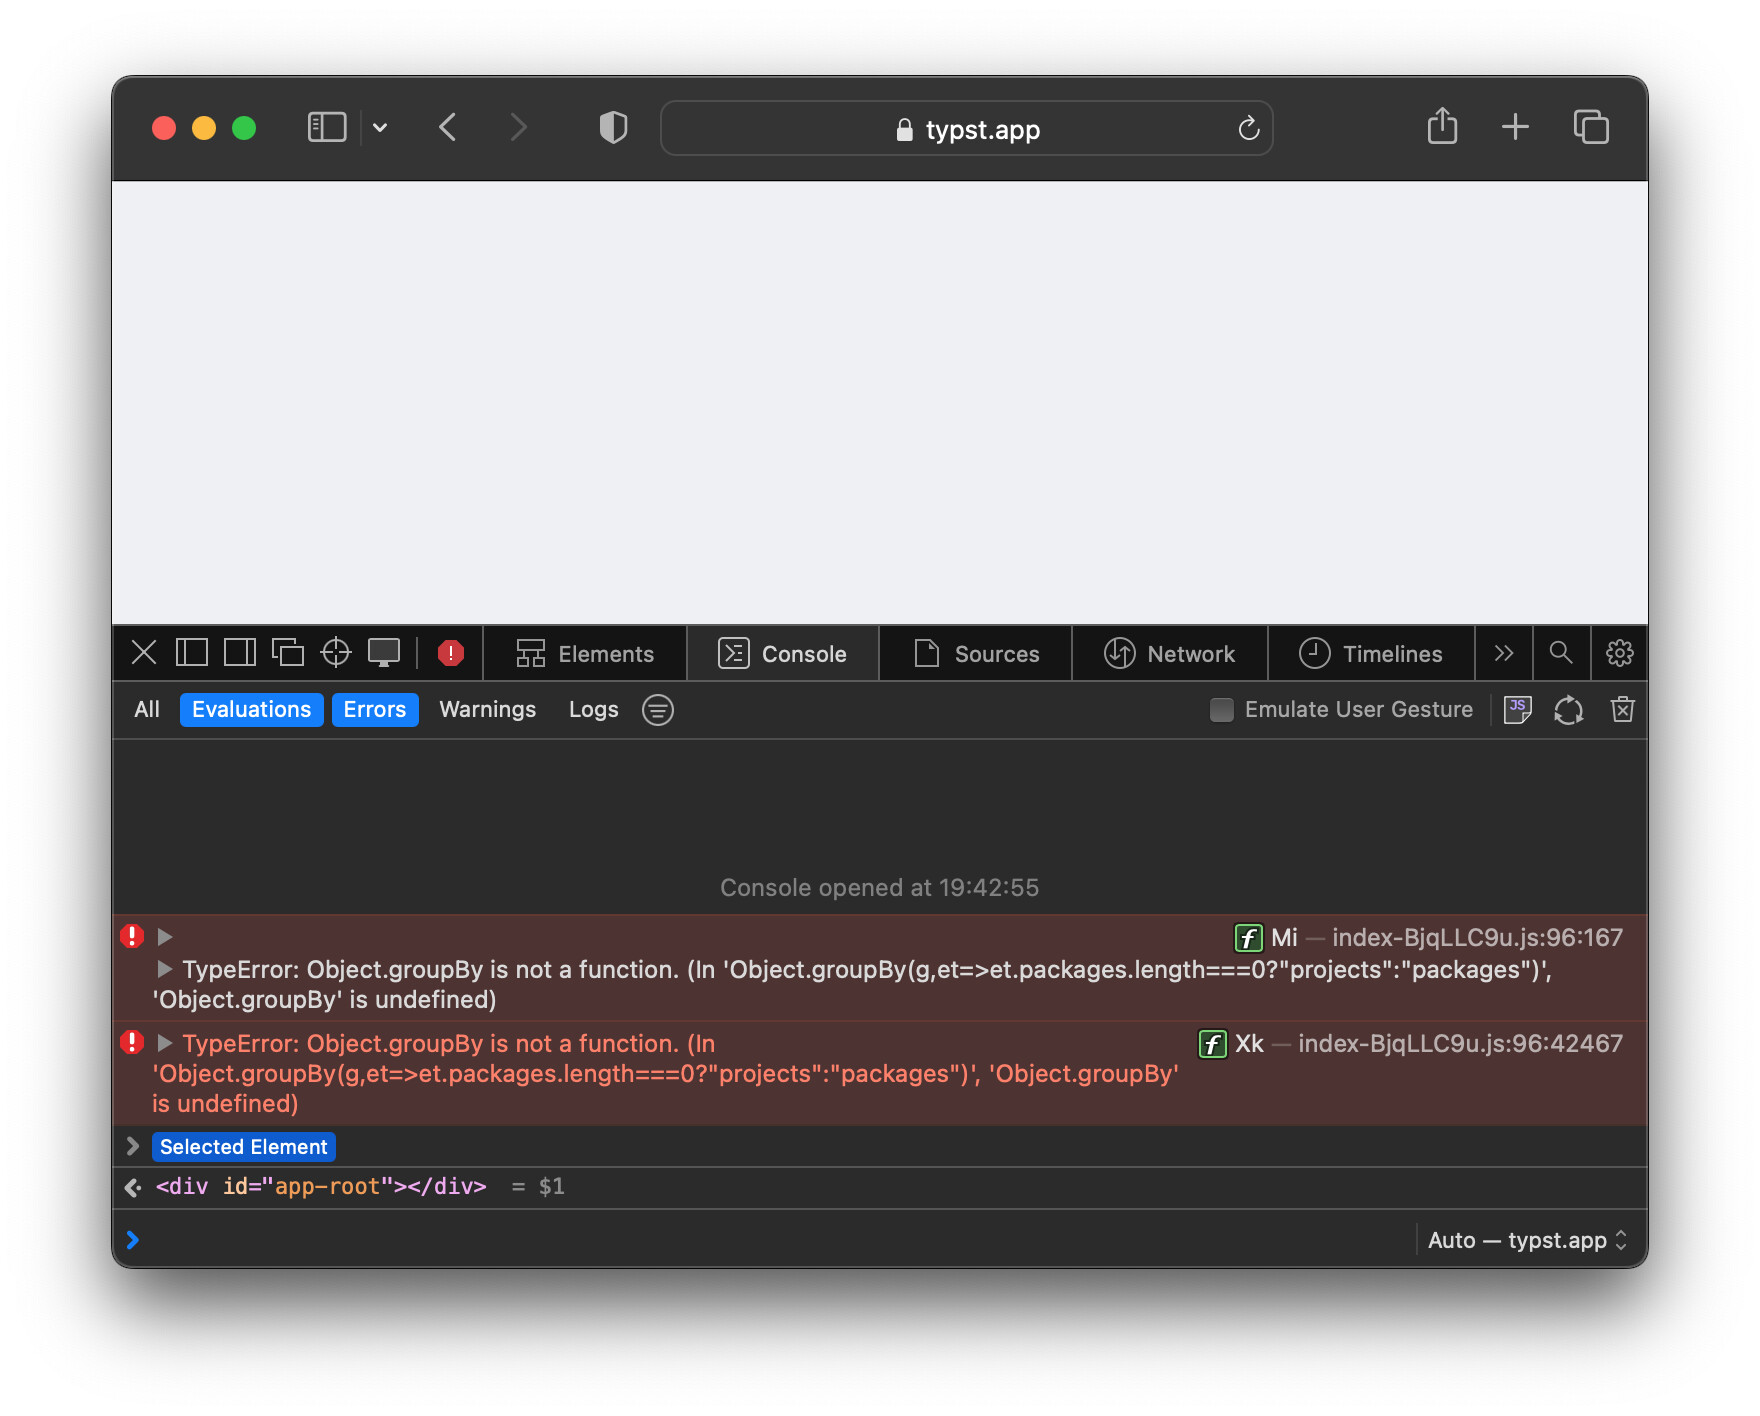Show the tab overview
1760x1416 pixels.
tap(1591, 127)
